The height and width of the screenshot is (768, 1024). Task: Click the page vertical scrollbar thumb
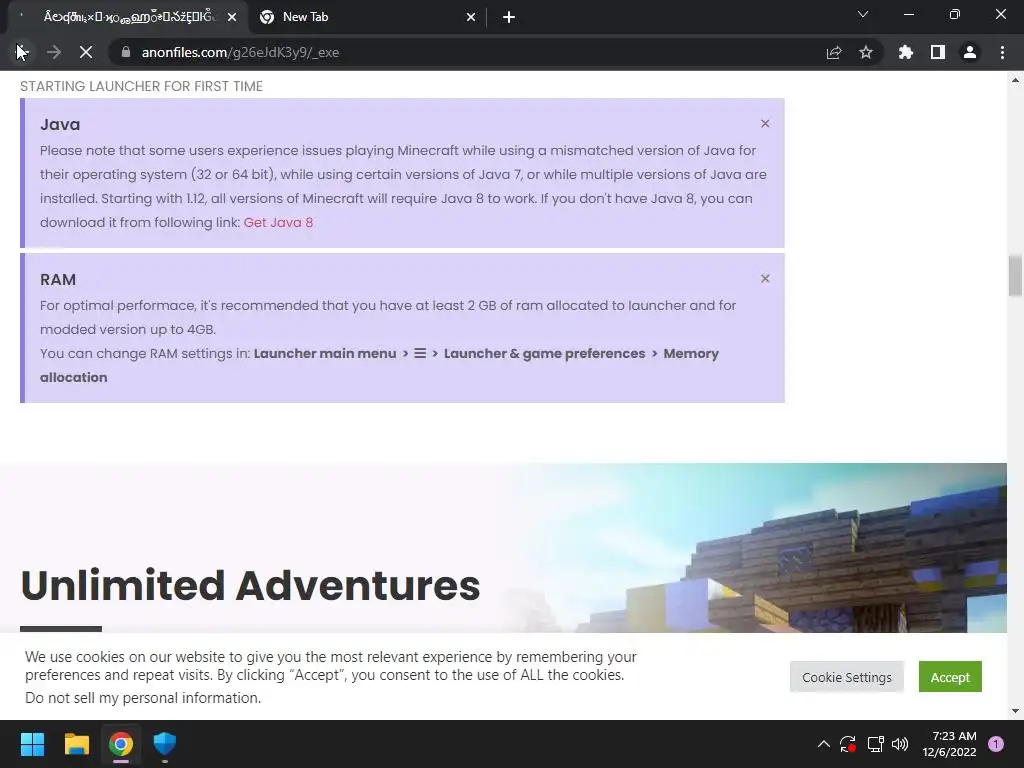(1015, 276)
